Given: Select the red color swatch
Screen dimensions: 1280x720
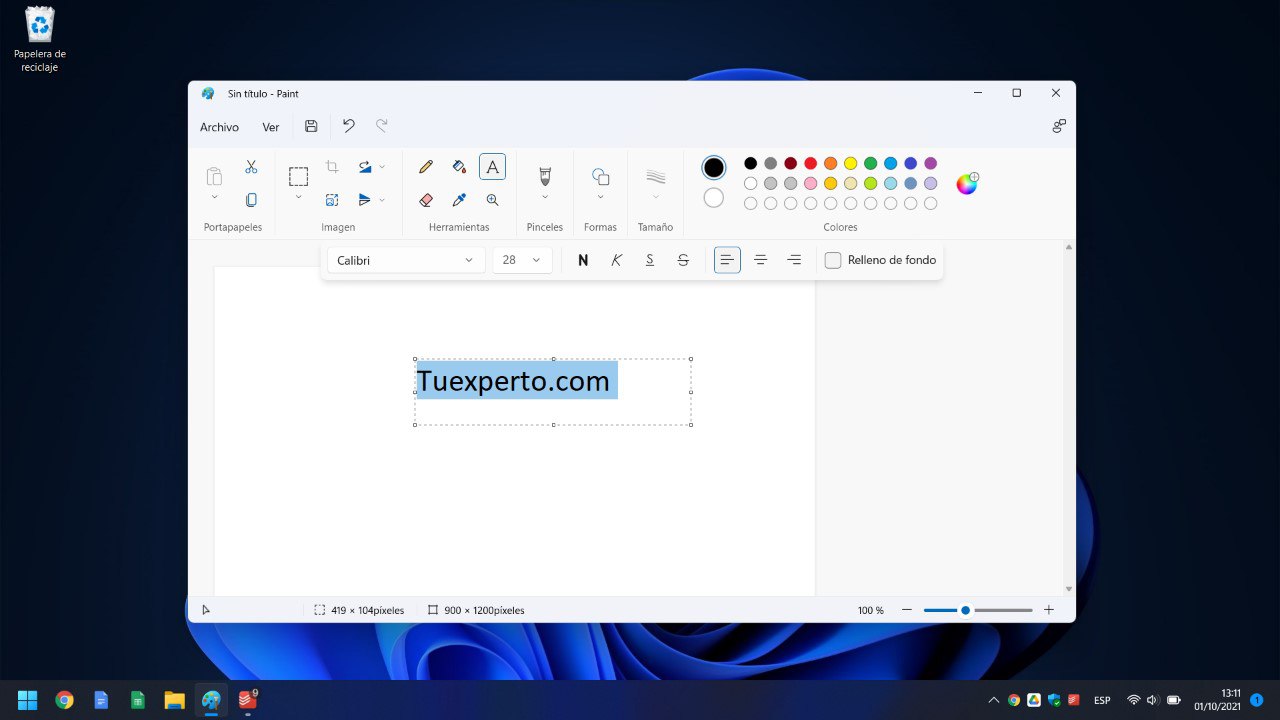Looking at the screenshot, I should 810,163.
